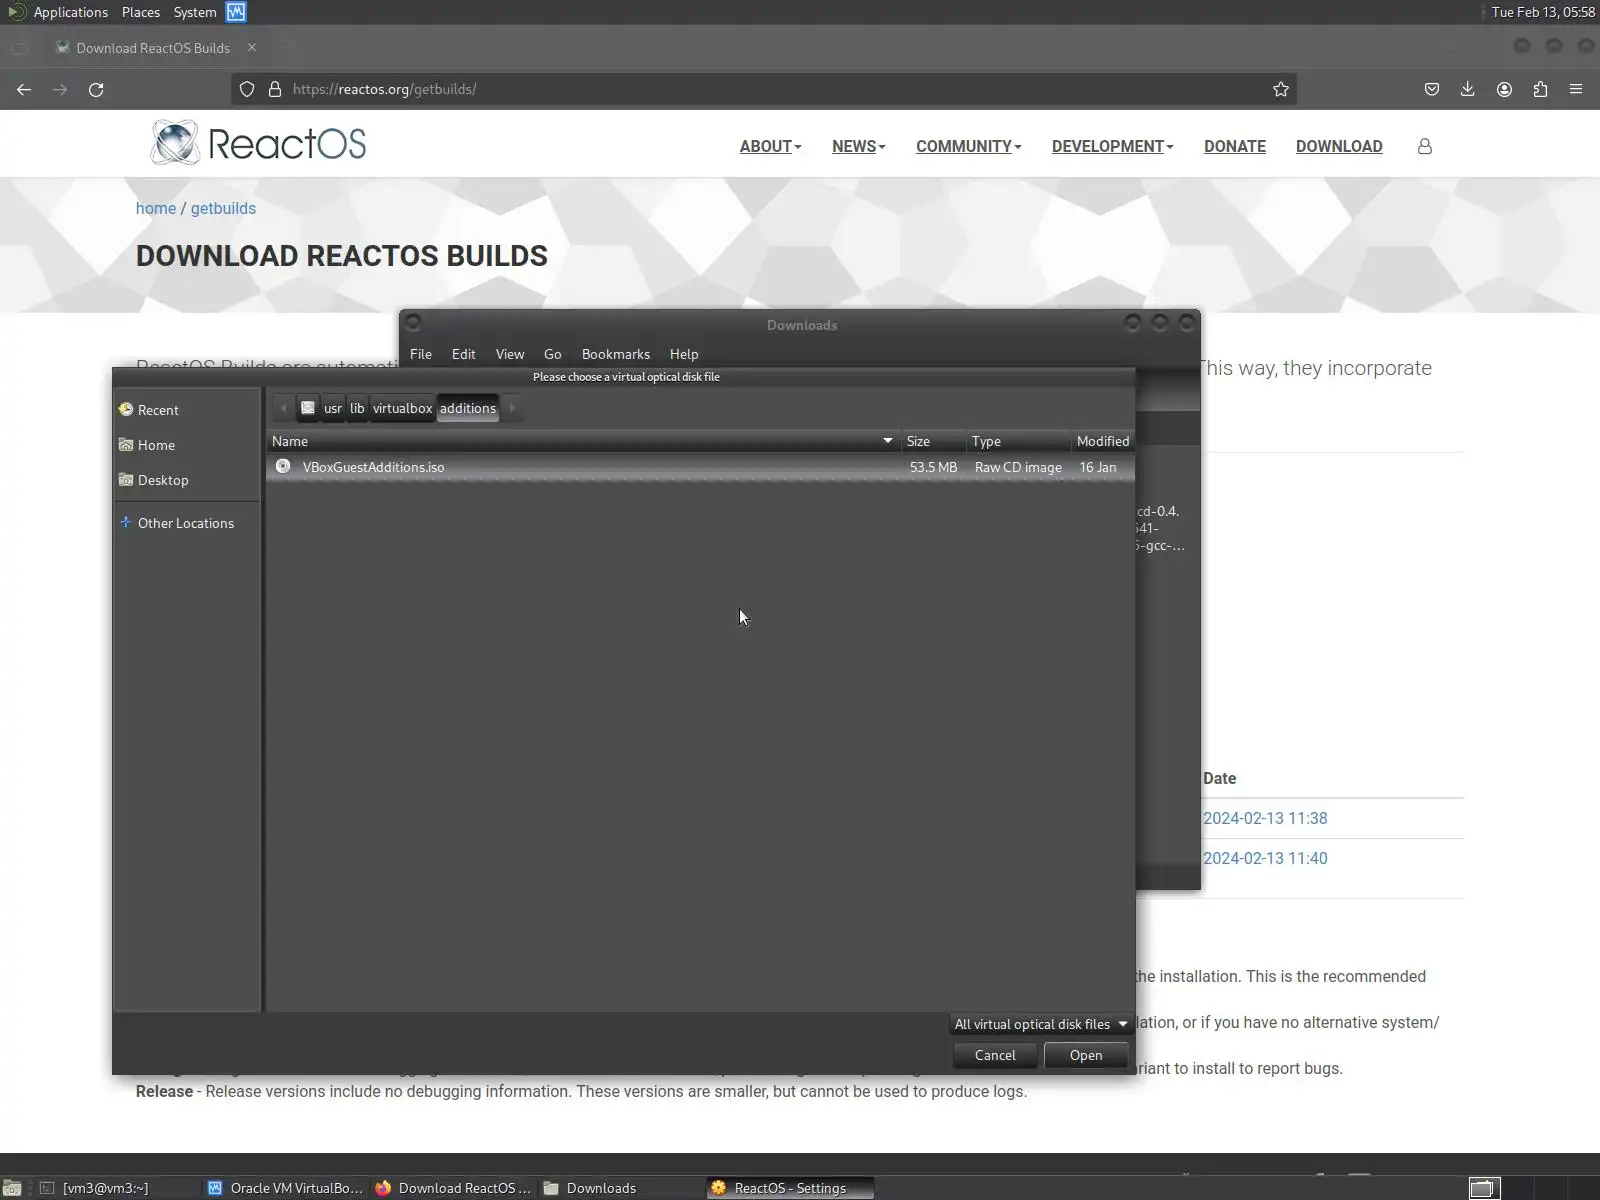Open the Firefox downloads panel icon
The image size is (1600, 1200).
[1468, 89]
